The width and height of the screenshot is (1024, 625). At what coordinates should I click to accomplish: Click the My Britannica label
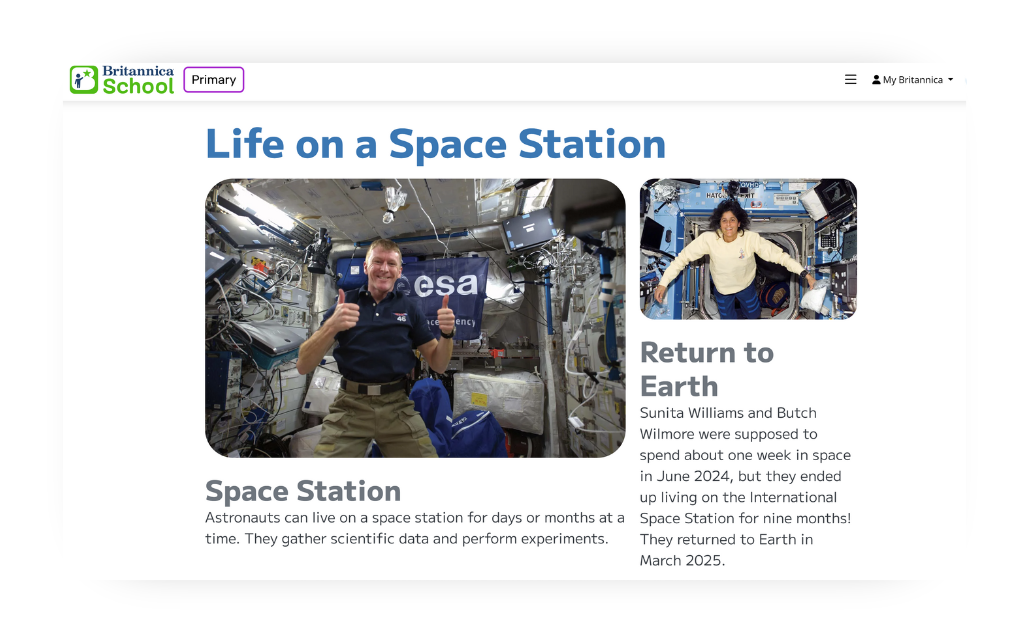pyautogui.click(x=912, y=80)
